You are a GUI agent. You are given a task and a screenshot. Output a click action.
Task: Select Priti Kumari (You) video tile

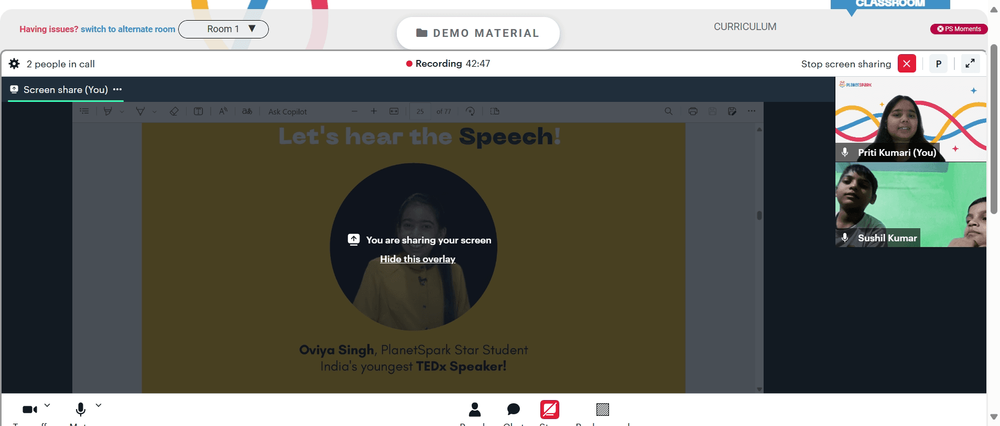coord(911,119)
